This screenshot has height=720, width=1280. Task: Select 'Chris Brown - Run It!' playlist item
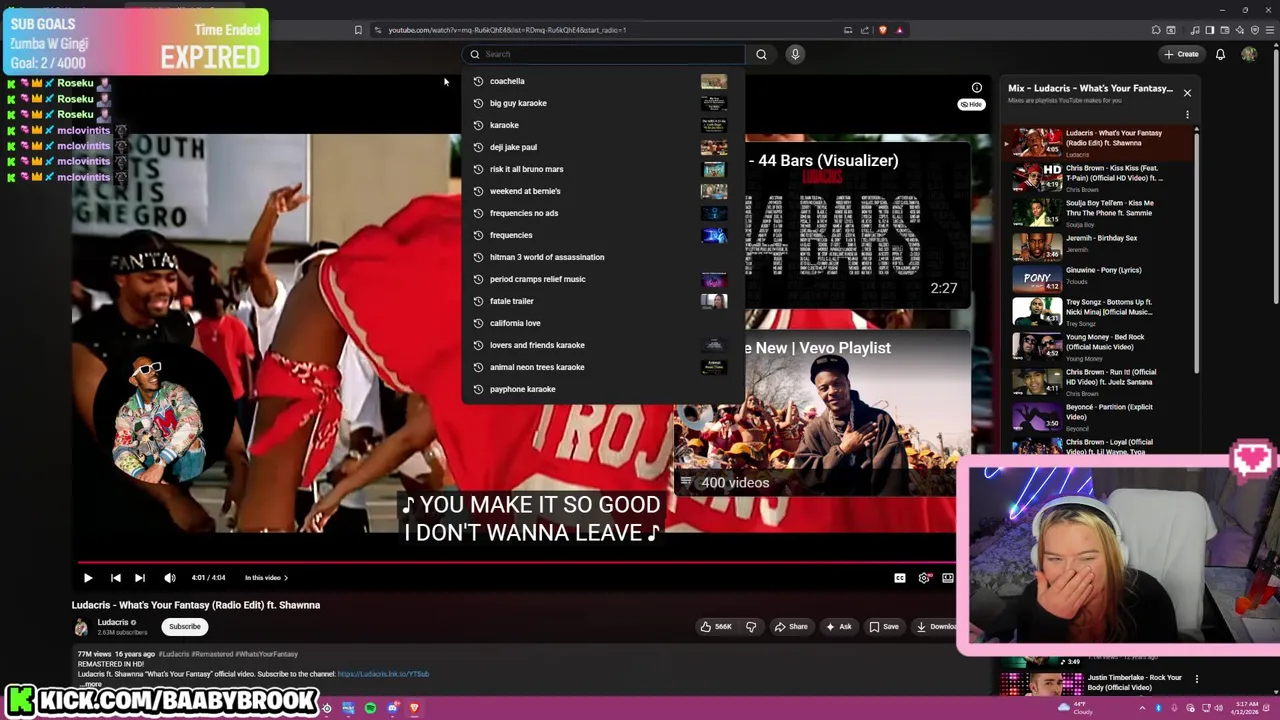(x=1100, y=381)
